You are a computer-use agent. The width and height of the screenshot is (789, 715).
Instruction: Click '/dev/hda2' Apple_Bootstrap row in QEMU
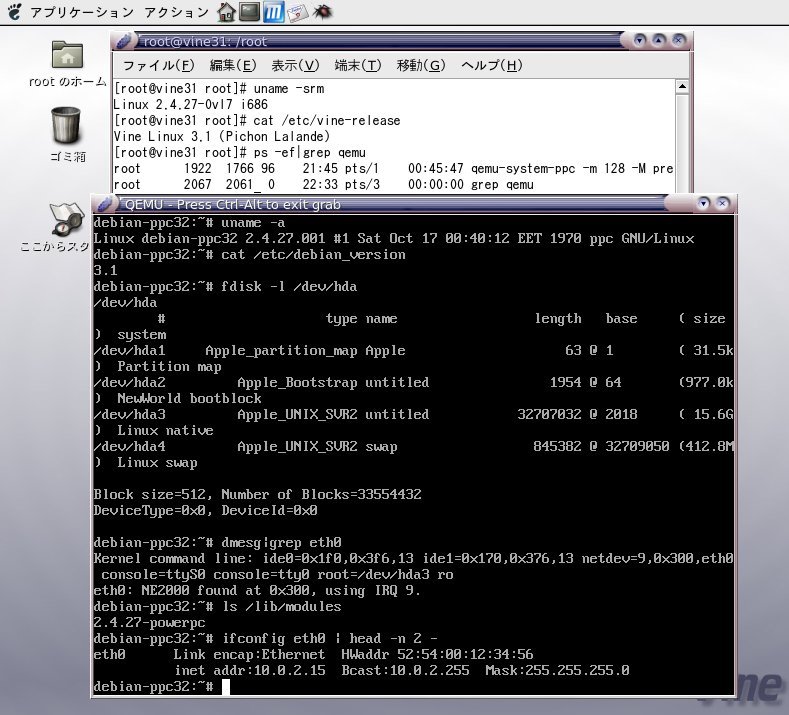tap(414, 382)
